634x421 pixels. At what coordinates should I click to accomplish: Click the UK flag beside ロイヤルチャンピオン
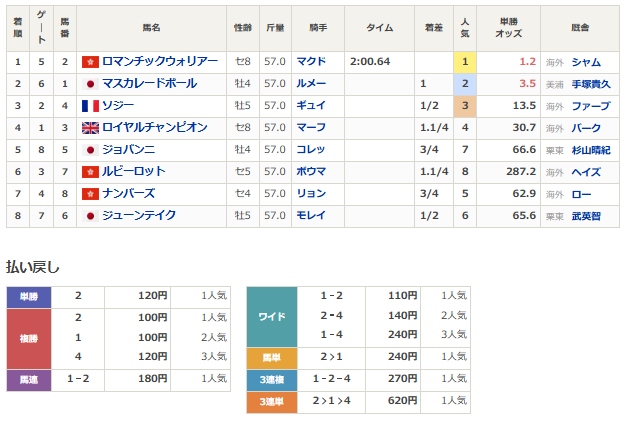[x=90, y=128]
